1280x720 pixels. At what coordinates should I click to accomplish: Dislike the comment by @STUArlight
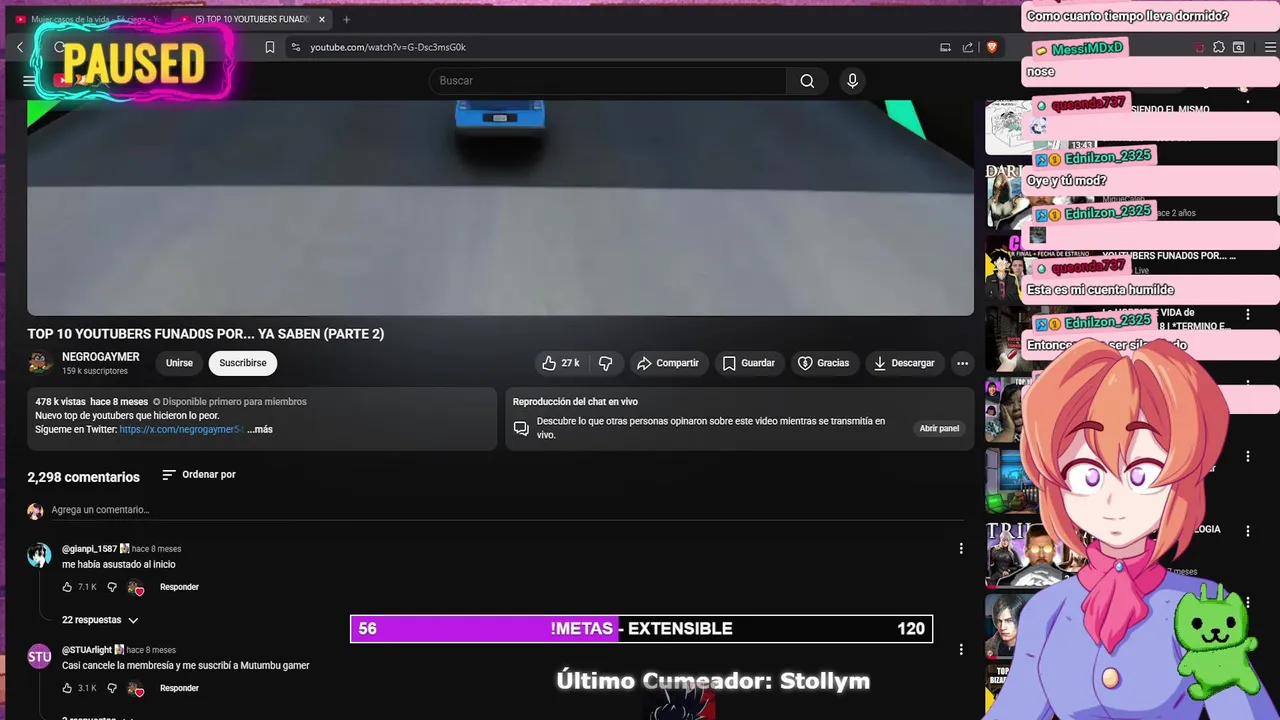click(x=112, y=688)
